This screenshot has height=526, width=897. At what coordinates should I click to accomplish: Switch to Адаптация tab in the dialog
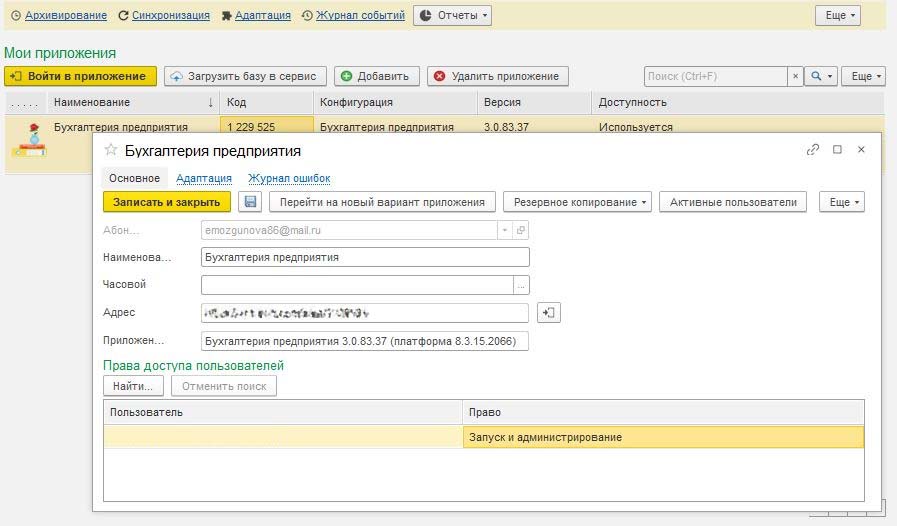[x=203, y=178]
